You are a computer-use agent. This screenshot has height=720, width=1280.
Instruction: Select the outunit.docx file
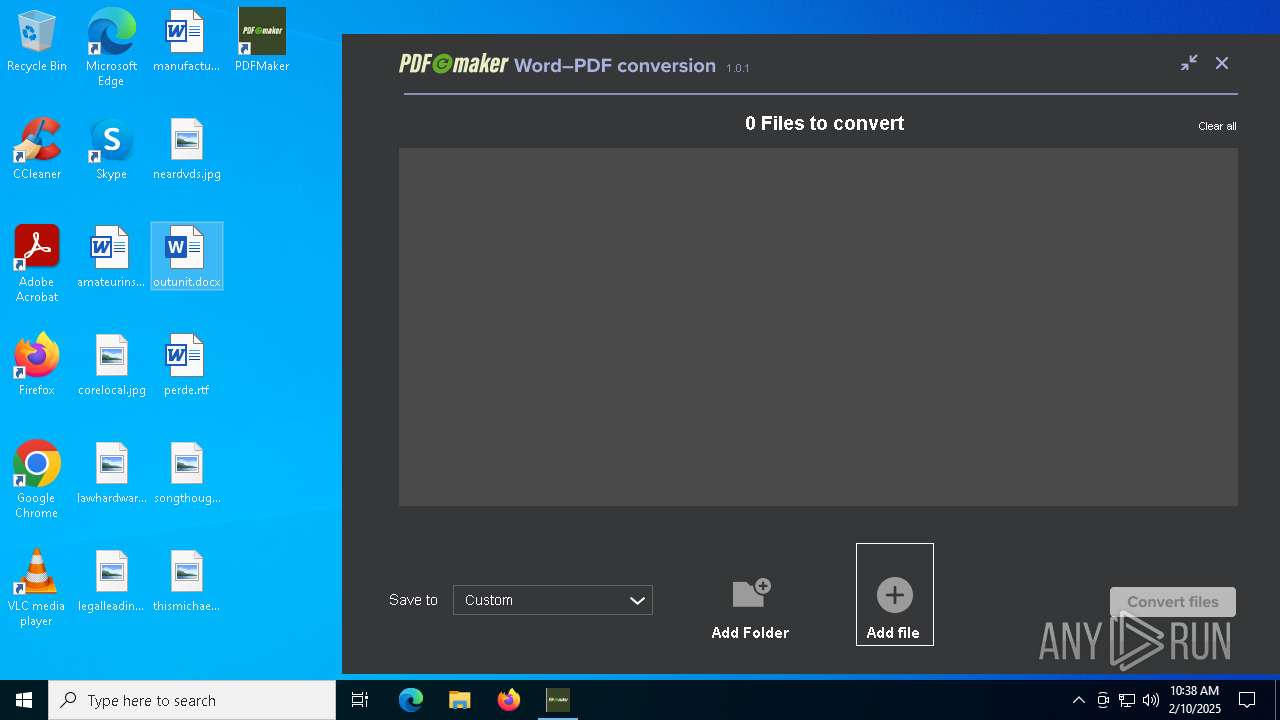point(187,257)
